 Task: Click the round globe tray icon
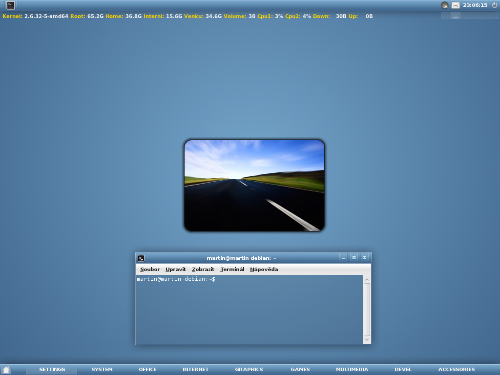(444, 5)
